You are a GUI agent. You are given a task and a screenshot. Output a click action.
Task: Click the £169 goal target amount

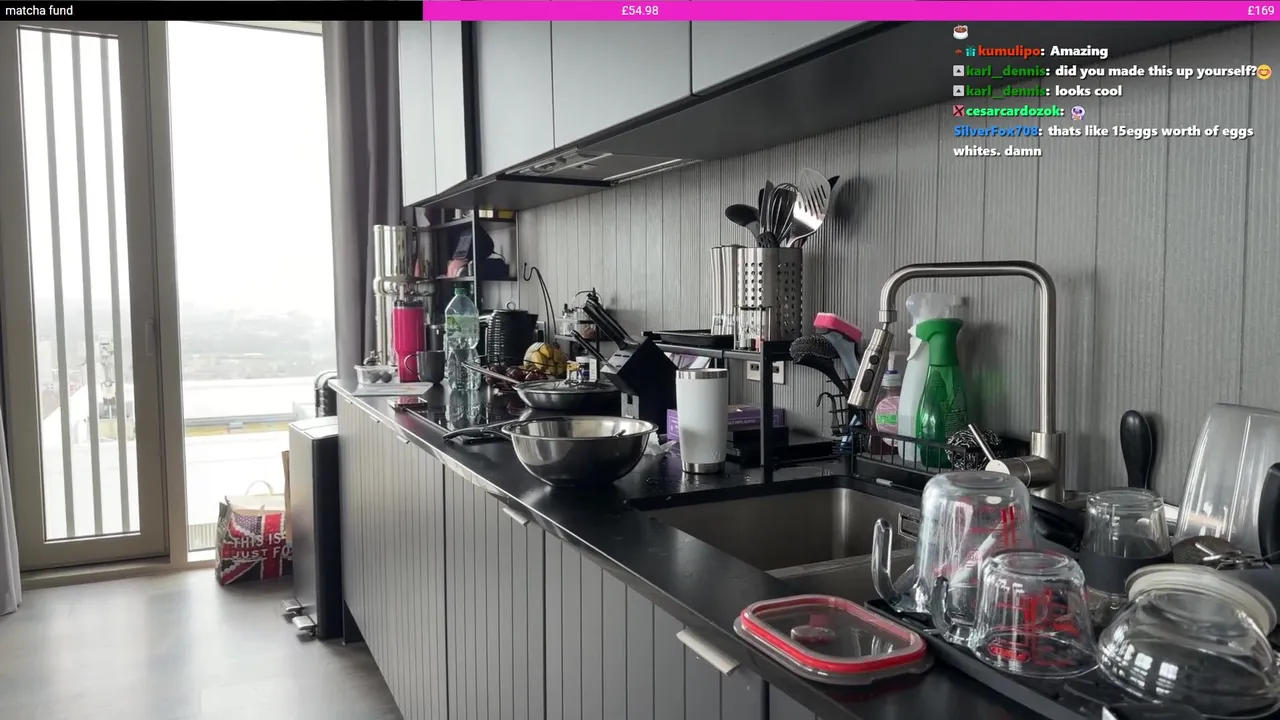click(x=1260, y=10)
